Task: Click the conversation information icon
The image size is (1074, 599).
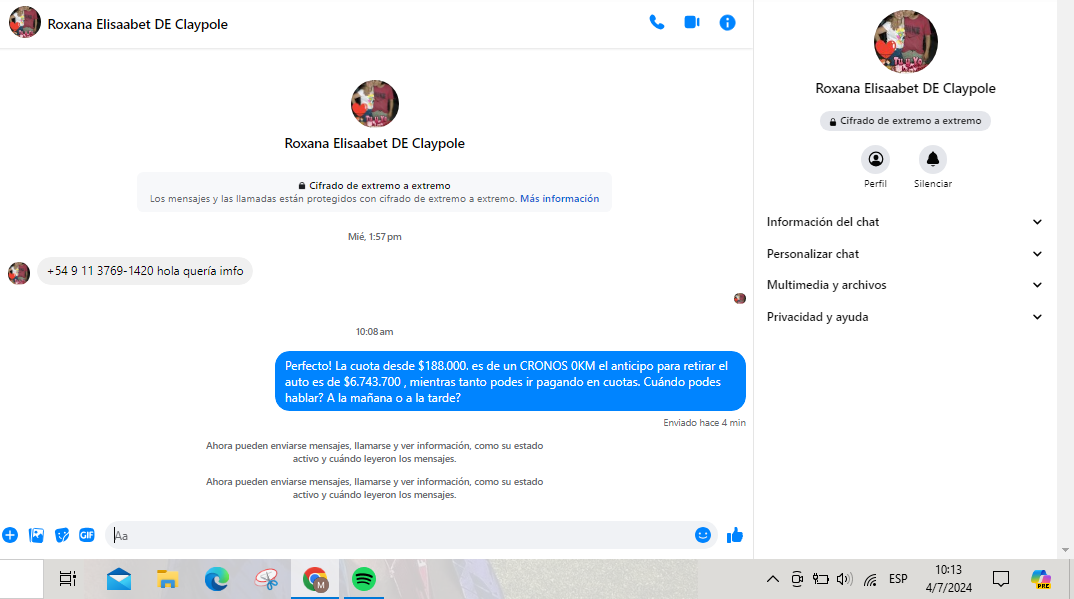Action: tap(727, 22)
